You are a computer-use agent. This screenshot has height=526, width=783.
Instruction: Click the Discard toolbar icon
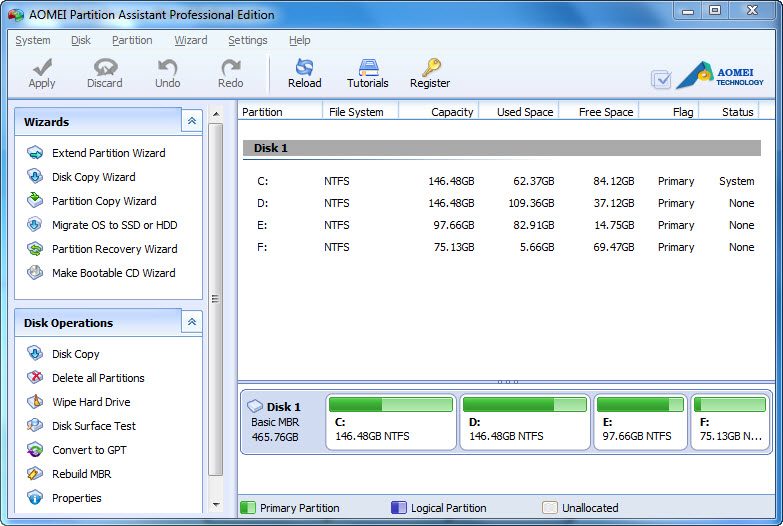pyautogui.click(x=105, y=67)
